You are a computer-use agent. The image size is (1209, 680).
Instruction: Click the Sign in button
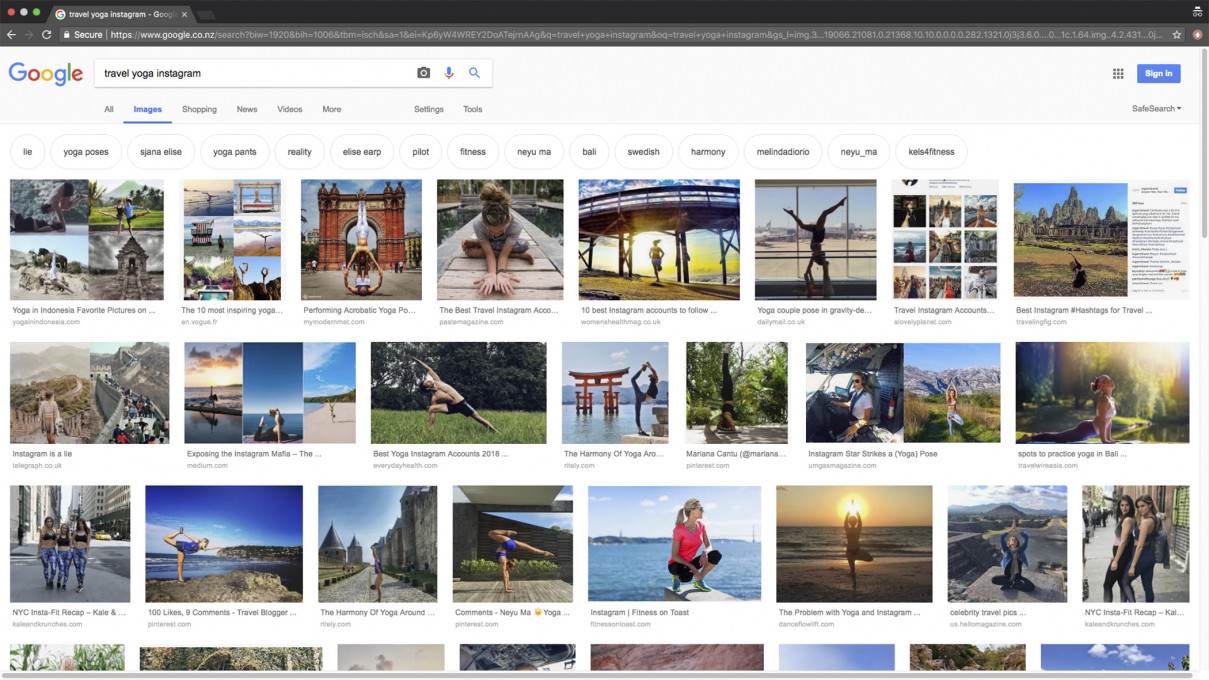tap(1159, 73)
